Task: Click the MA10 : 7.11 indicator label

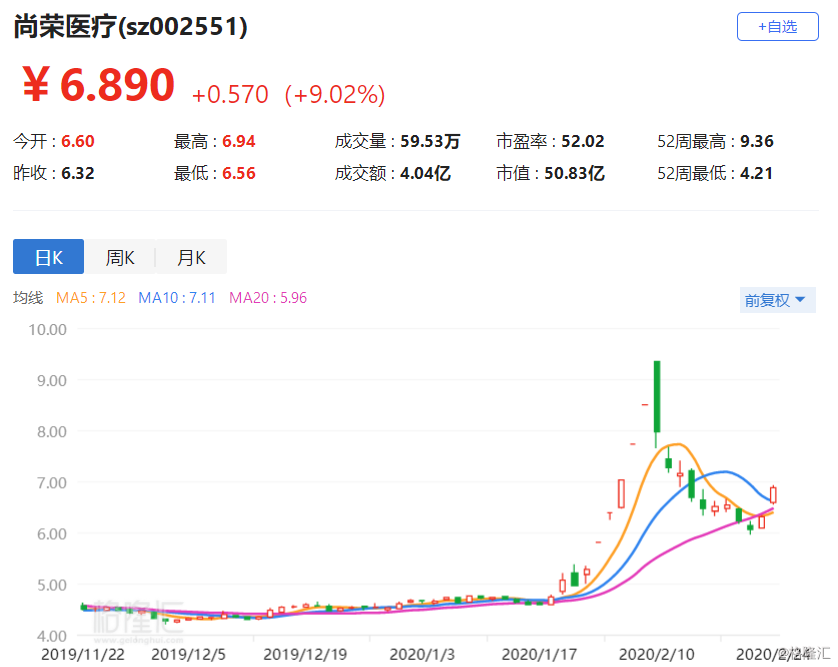Action: coord(177,298)
